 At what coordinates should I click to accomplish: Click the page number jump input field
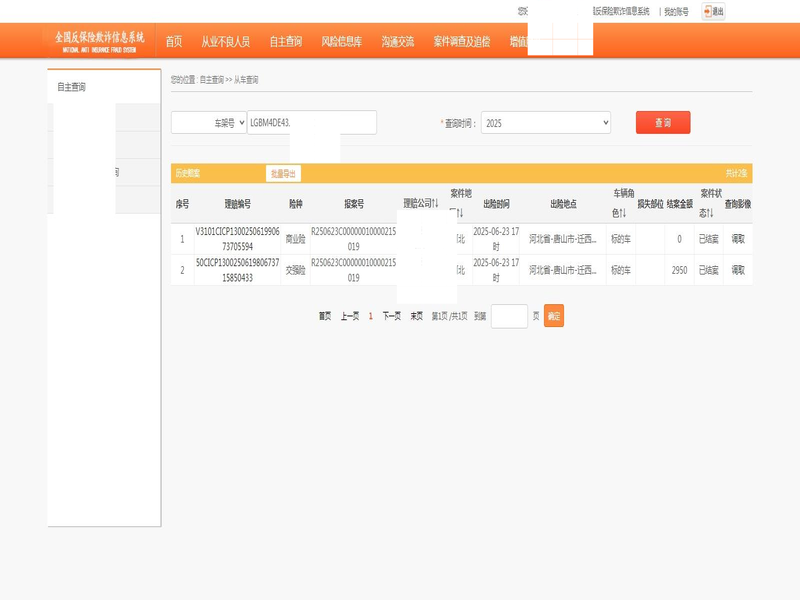tap(509, 316)
